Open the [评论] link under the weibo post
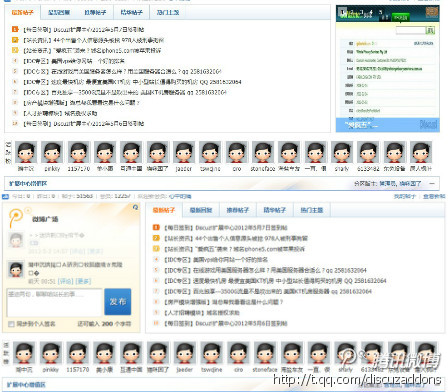448x392 pixels. 65,281
